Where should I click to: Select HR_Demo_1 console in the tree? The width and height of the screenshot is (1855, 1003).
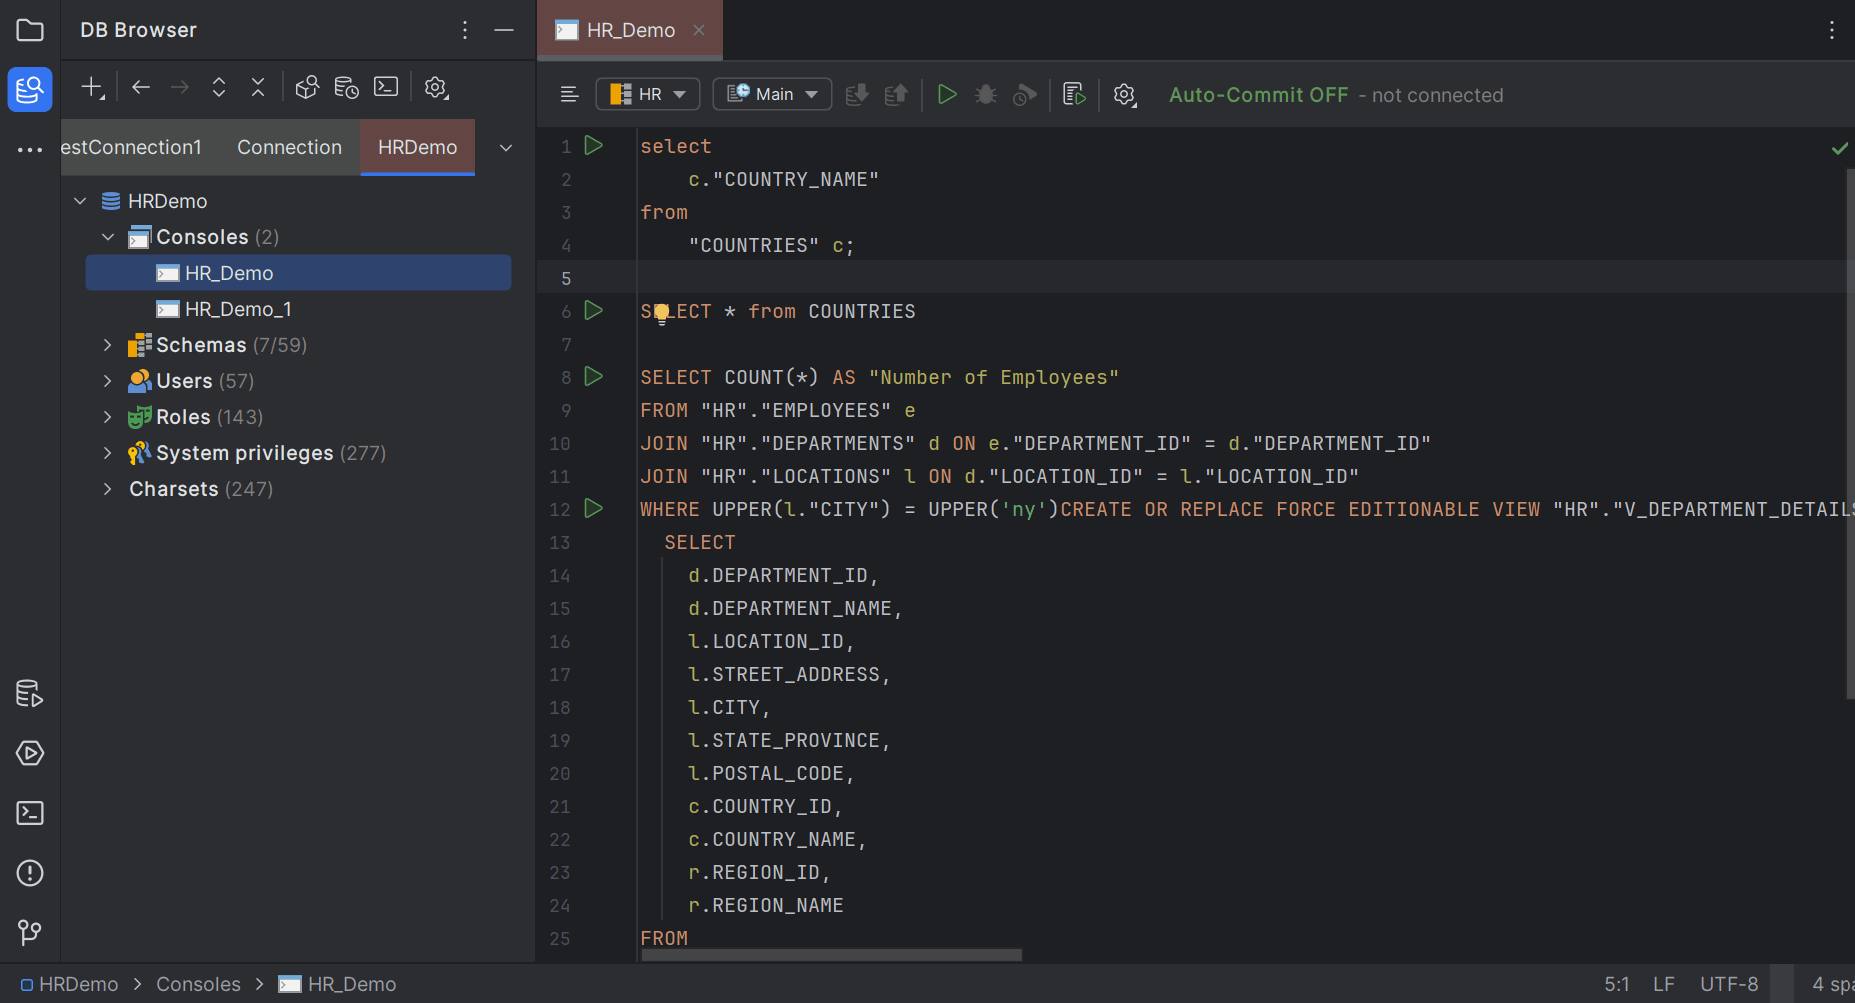point(237,308)
